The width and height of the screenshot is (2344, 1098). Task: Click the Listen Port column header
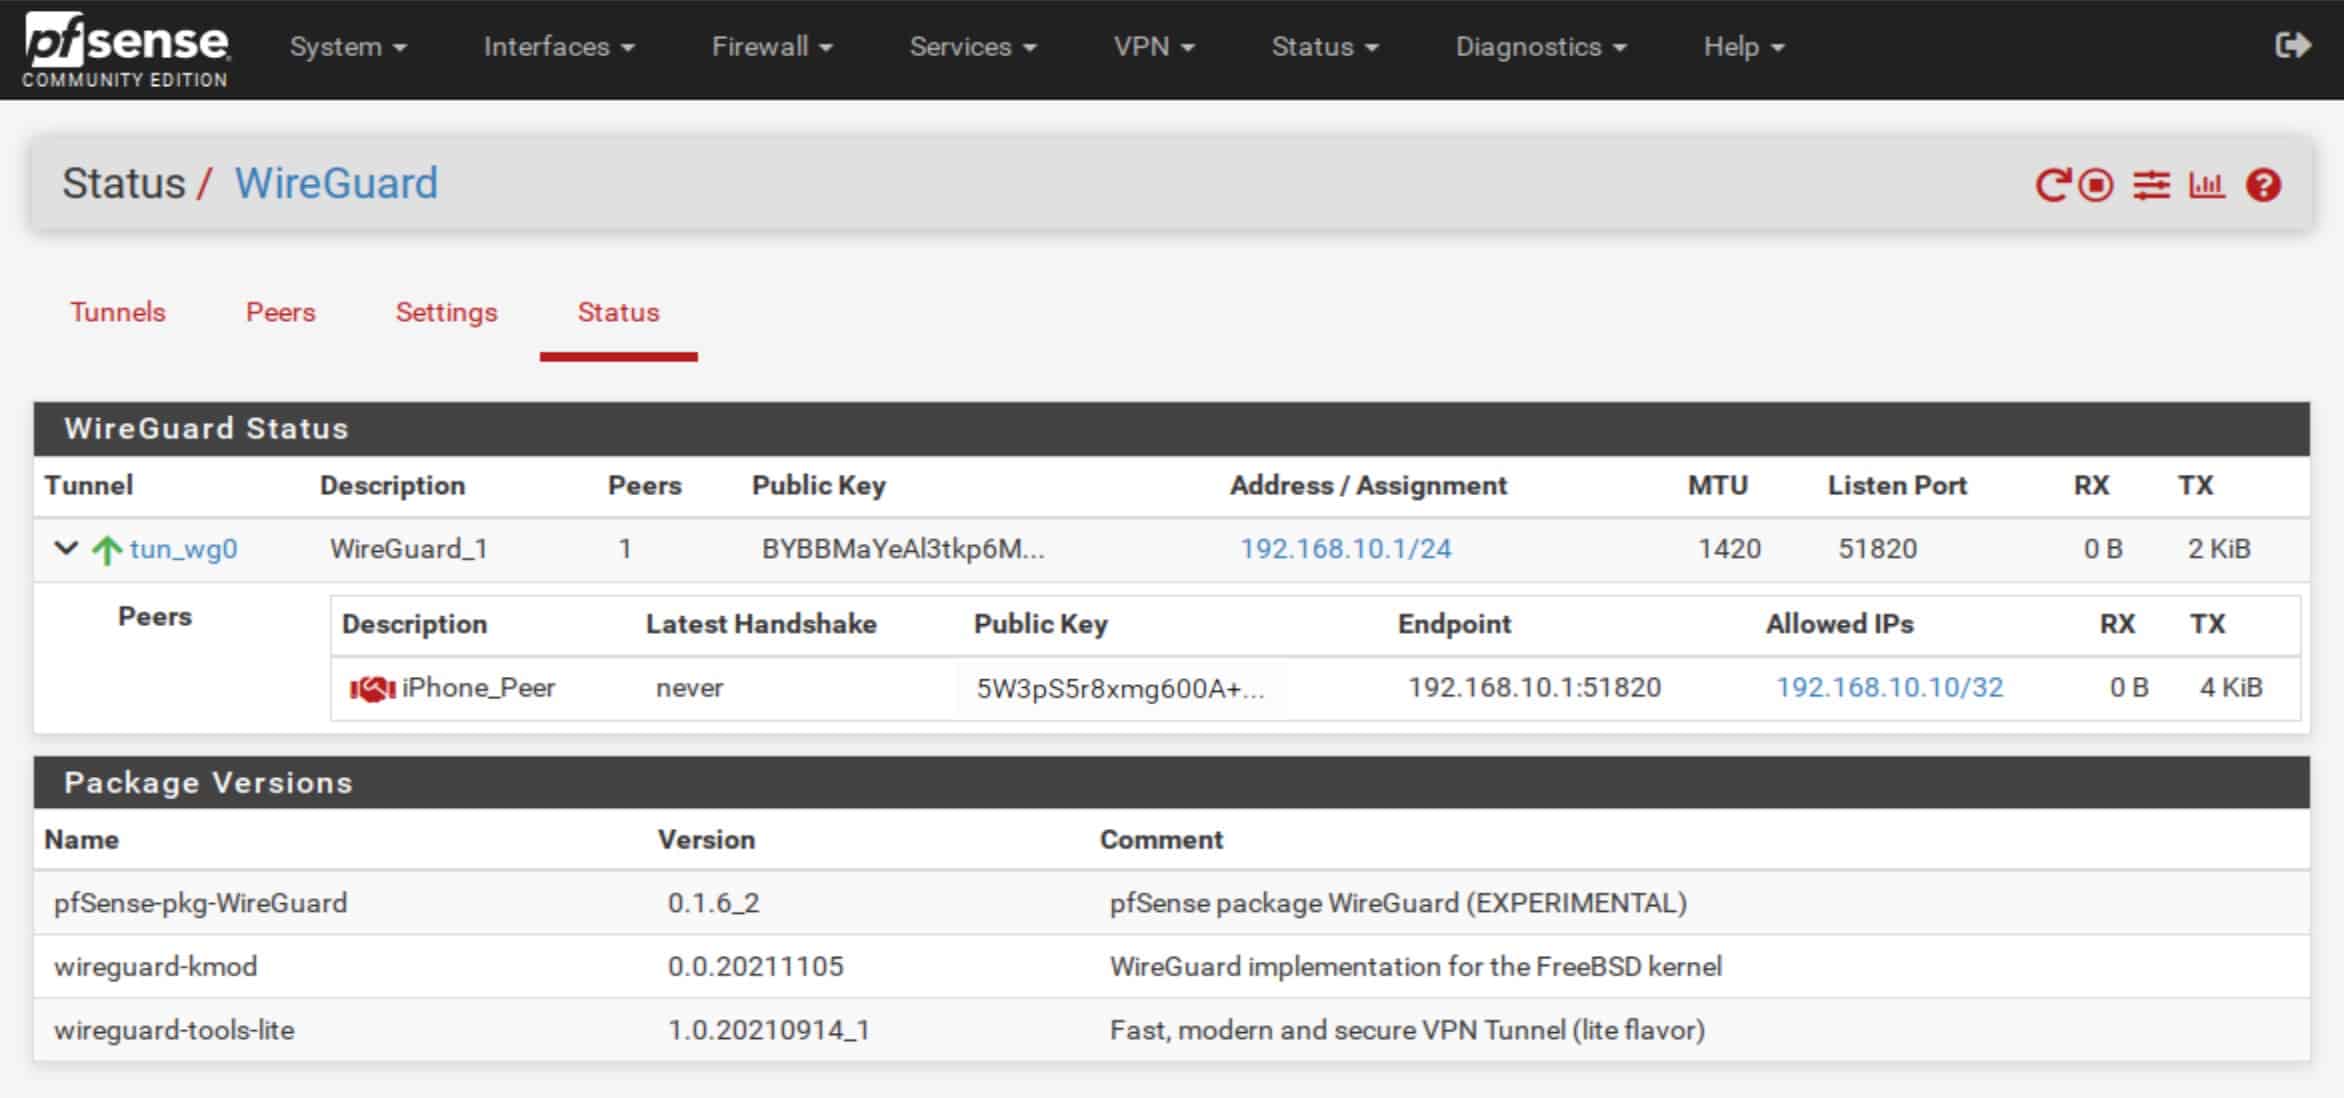1897,486
